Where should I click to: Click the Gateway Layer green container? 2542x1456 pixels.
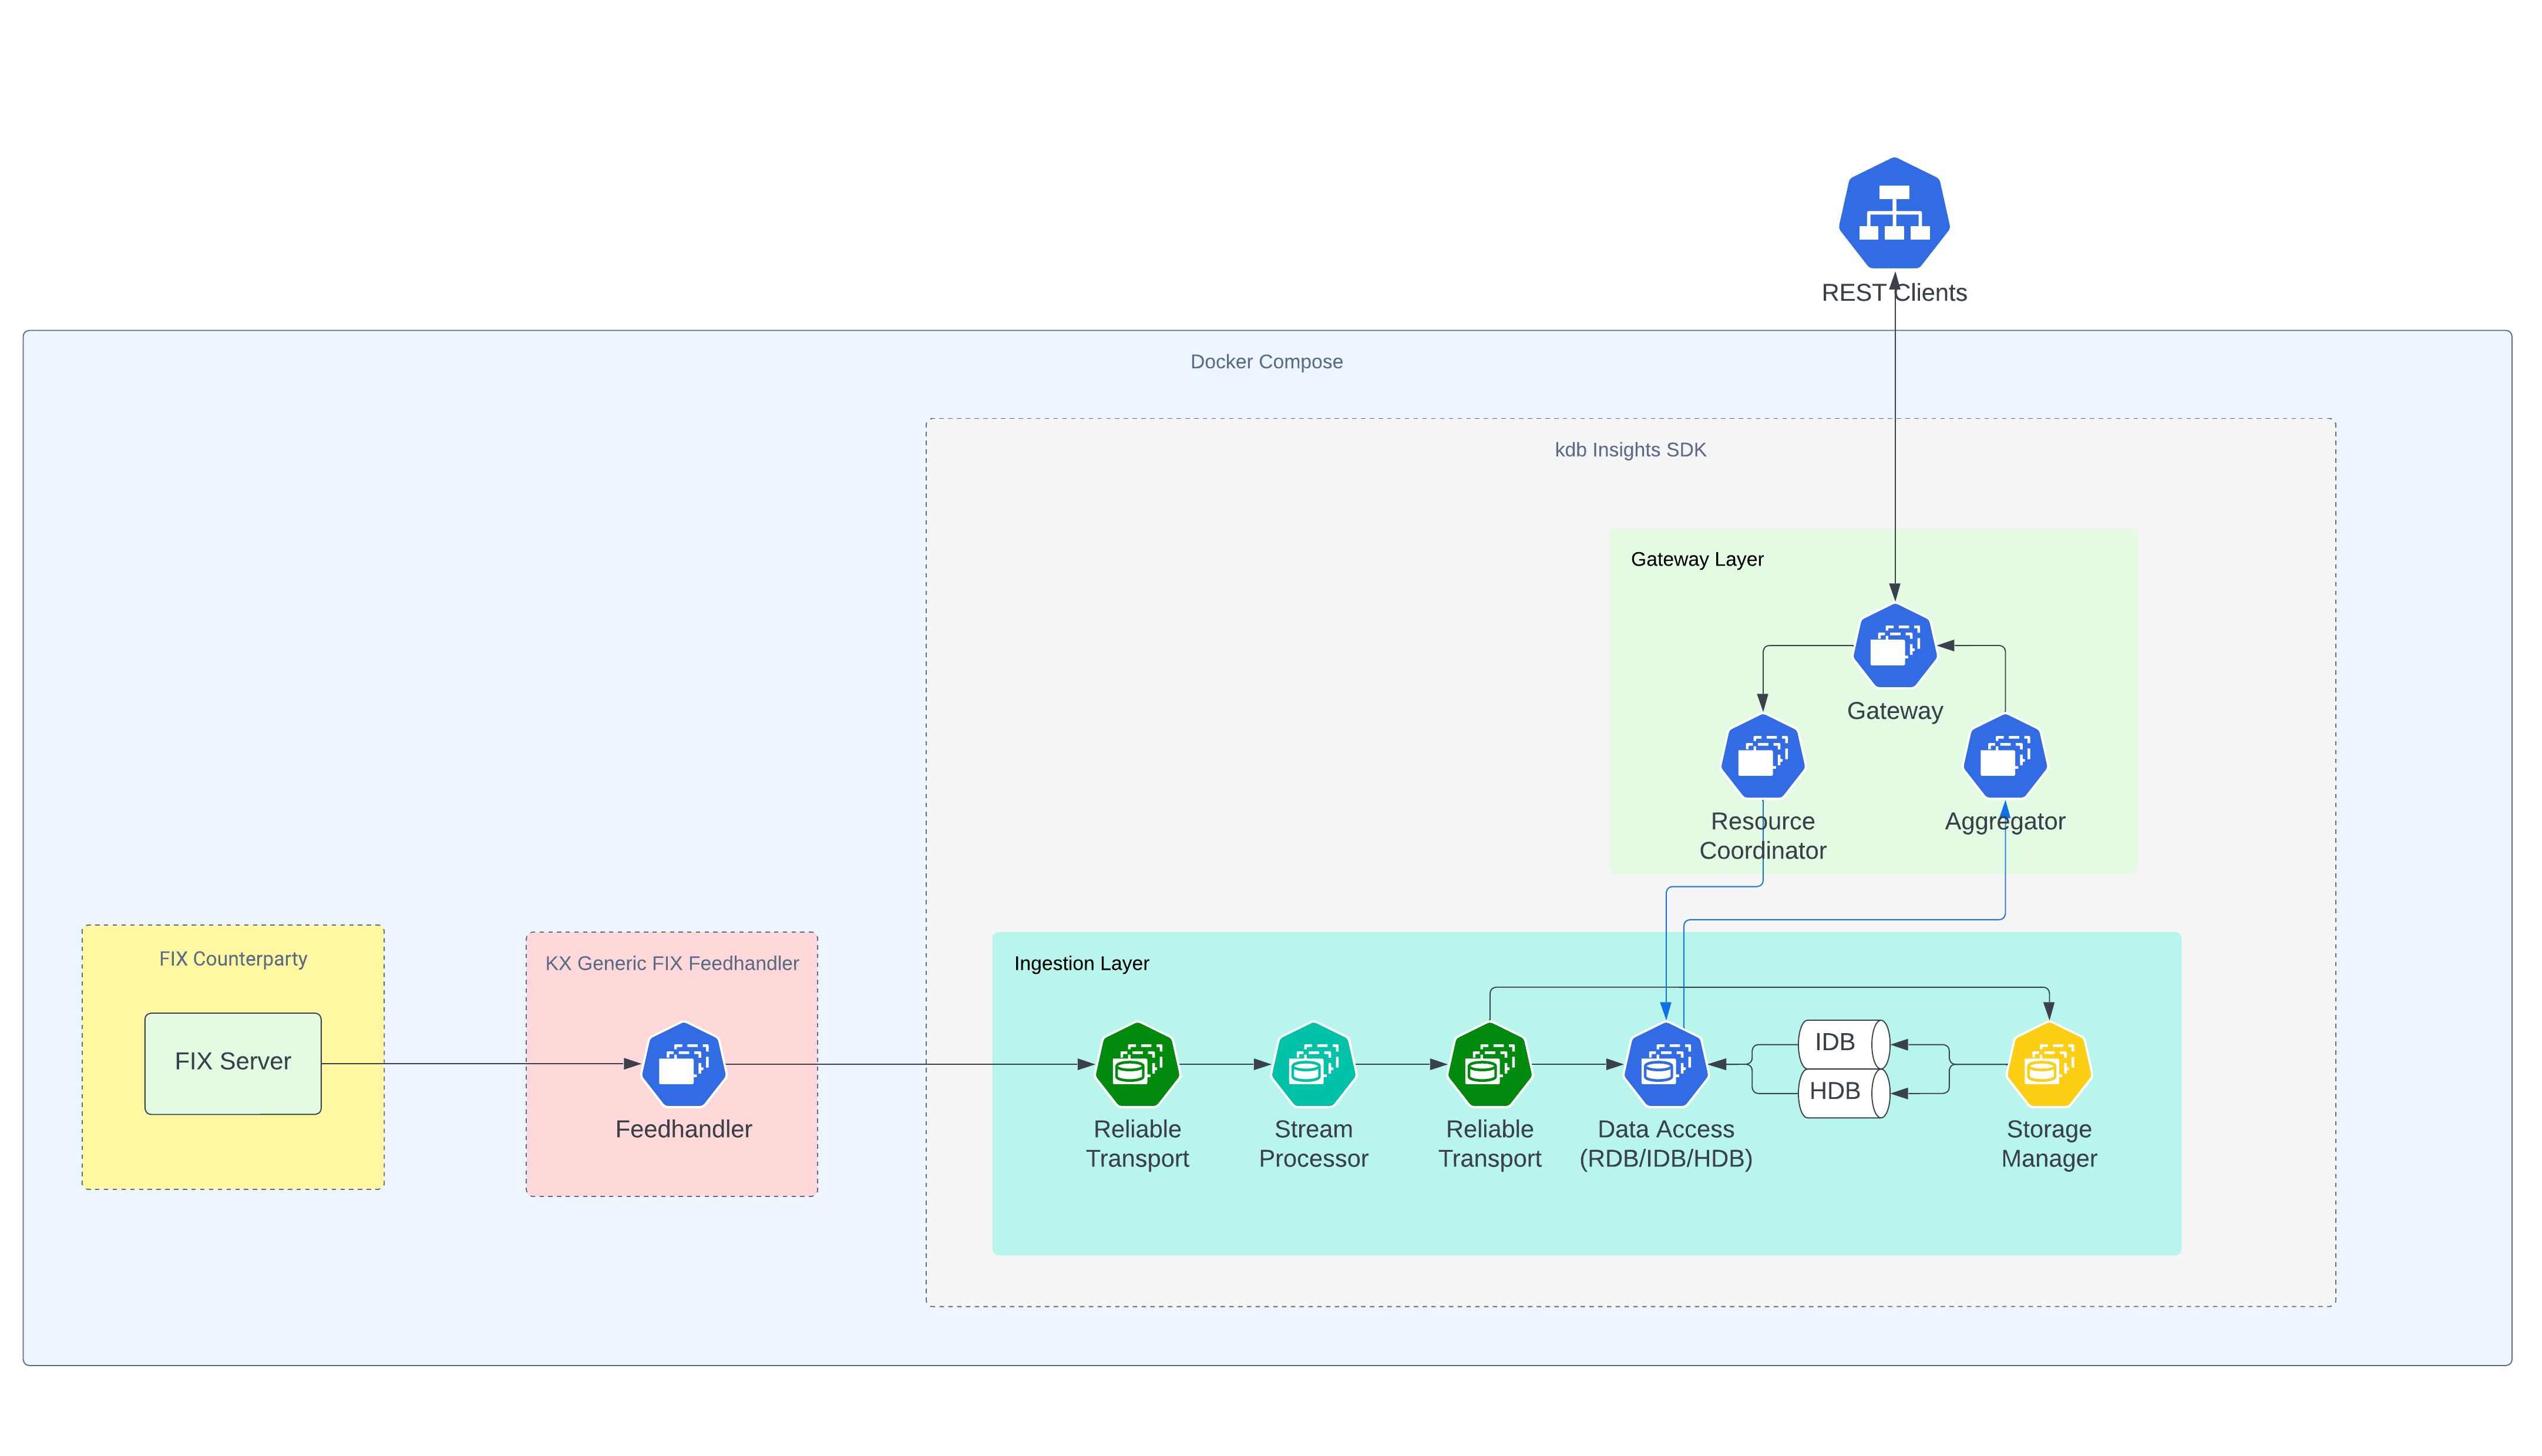pos(1698,560)
